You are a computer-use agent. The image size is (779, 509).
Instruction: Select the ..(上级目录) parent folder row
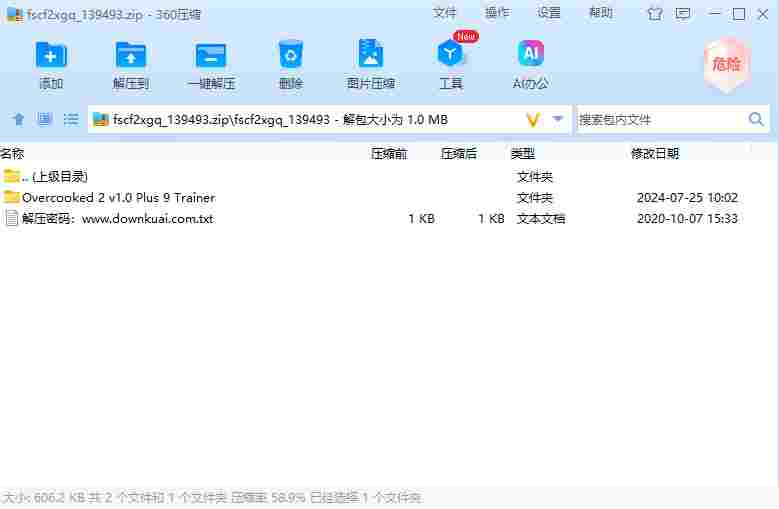(x=388, y=176)
